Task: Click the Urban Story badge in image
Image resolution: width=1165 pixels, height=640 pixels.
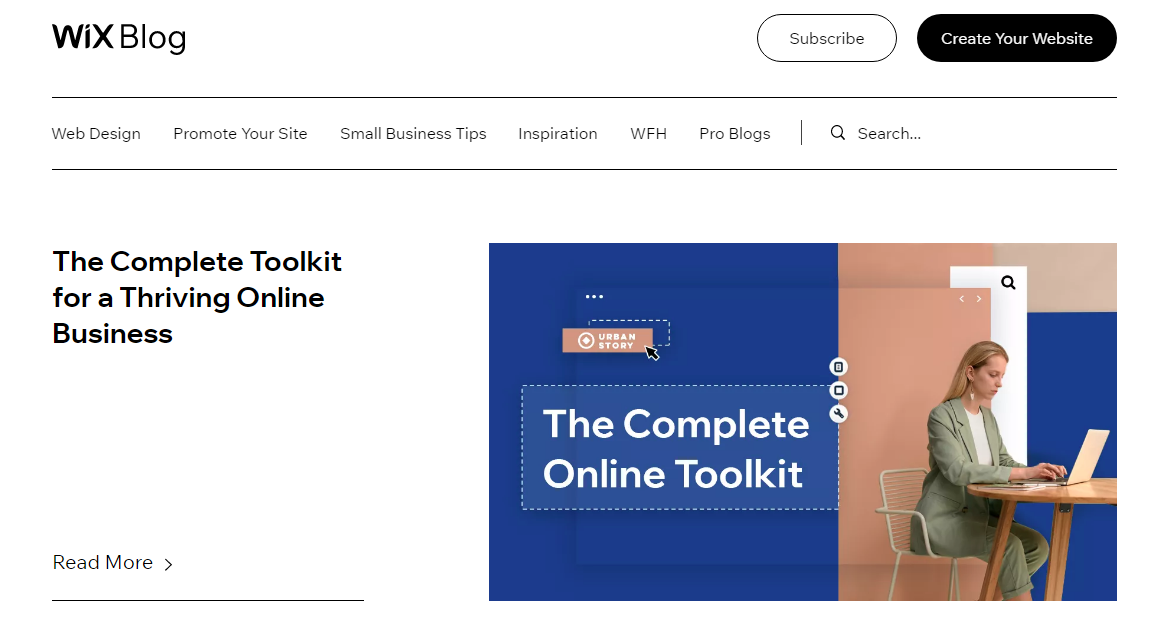Action: tap(608, 340)
